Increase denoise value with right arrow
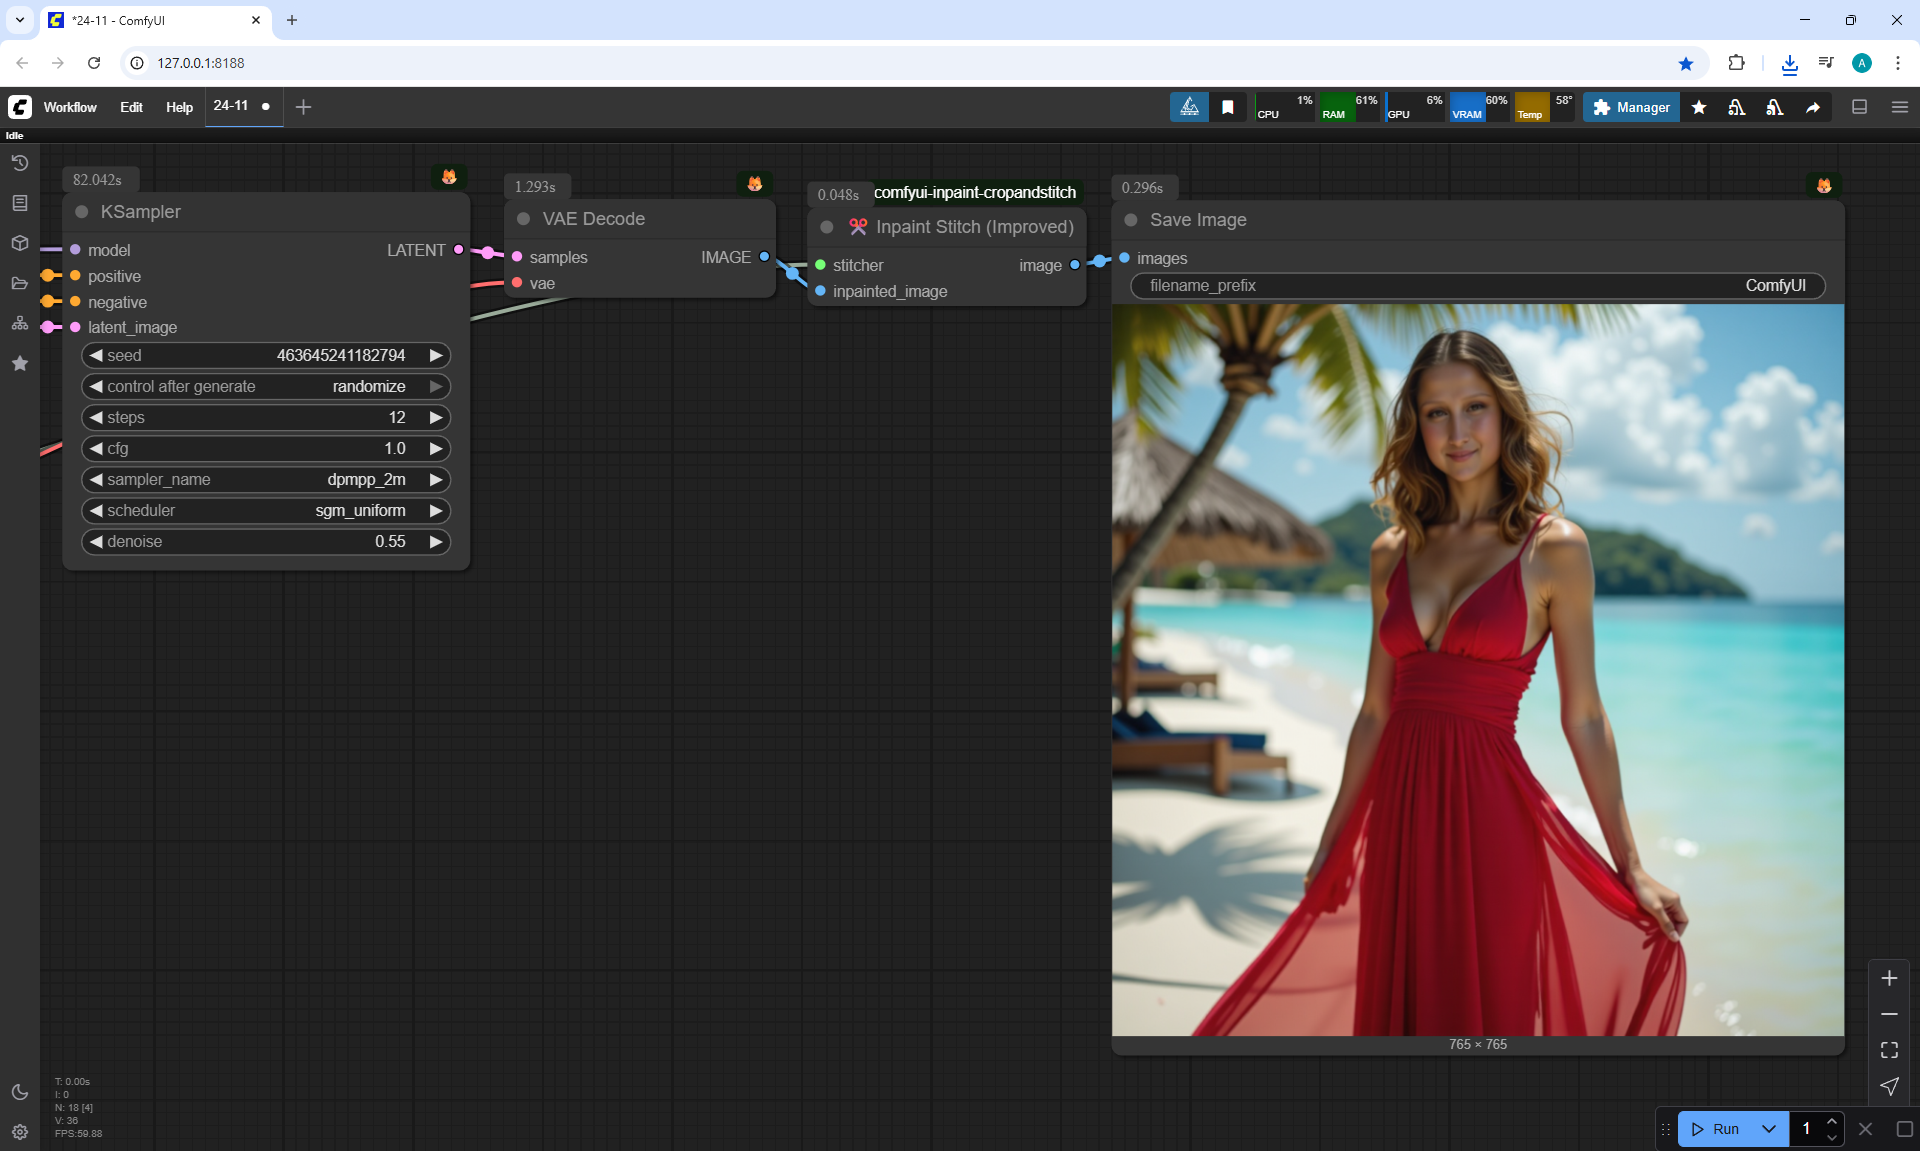 point(436,542)
